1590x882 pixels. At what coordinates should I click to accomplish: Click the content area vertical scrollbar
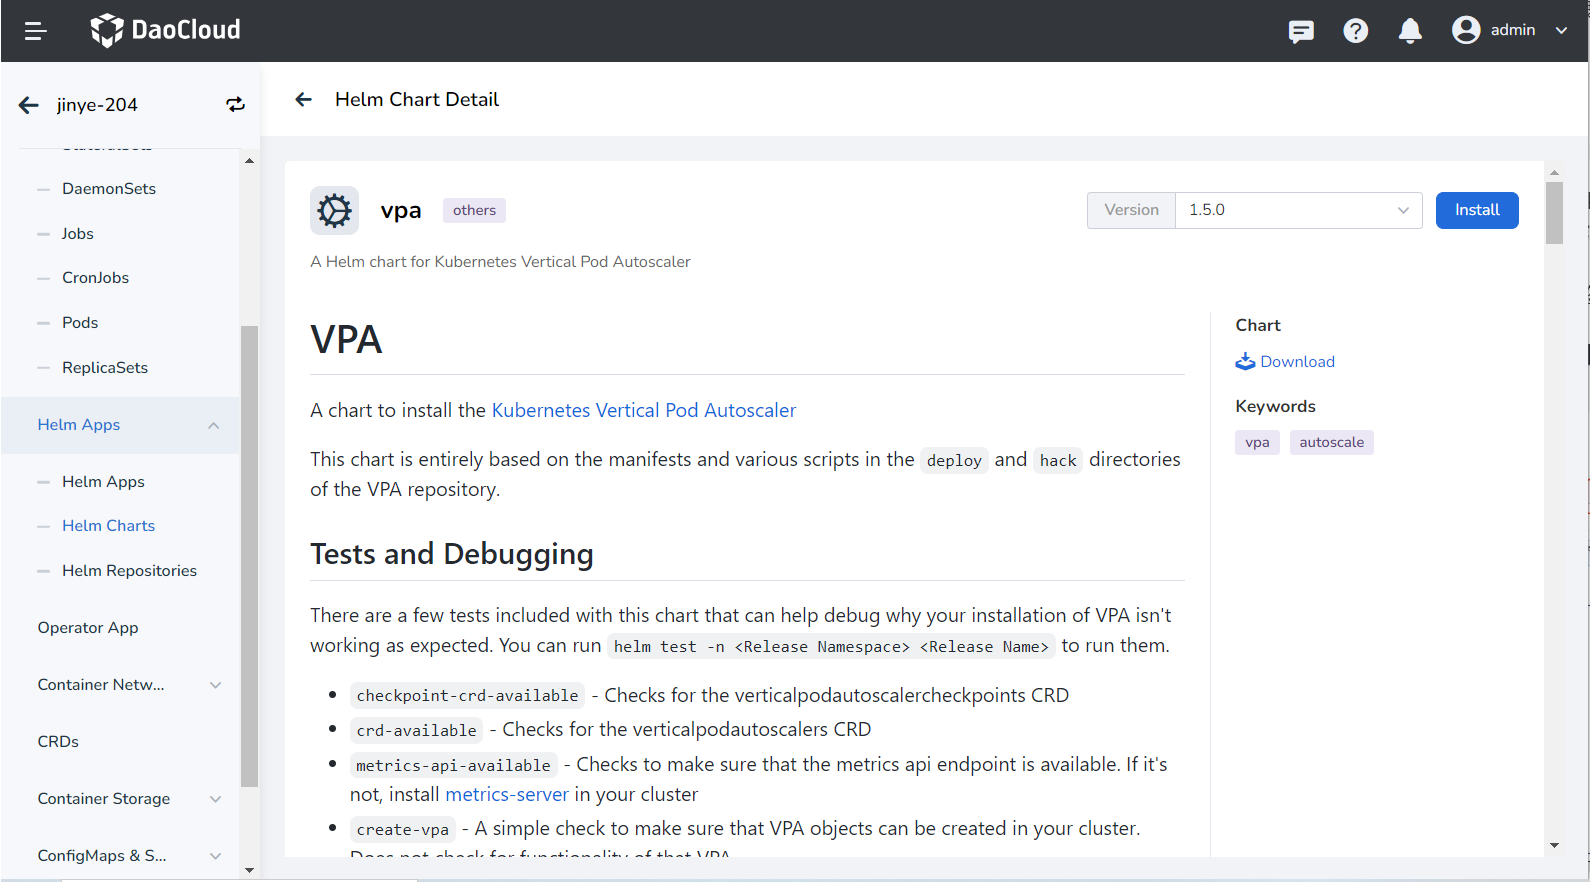coord(1553,213)
